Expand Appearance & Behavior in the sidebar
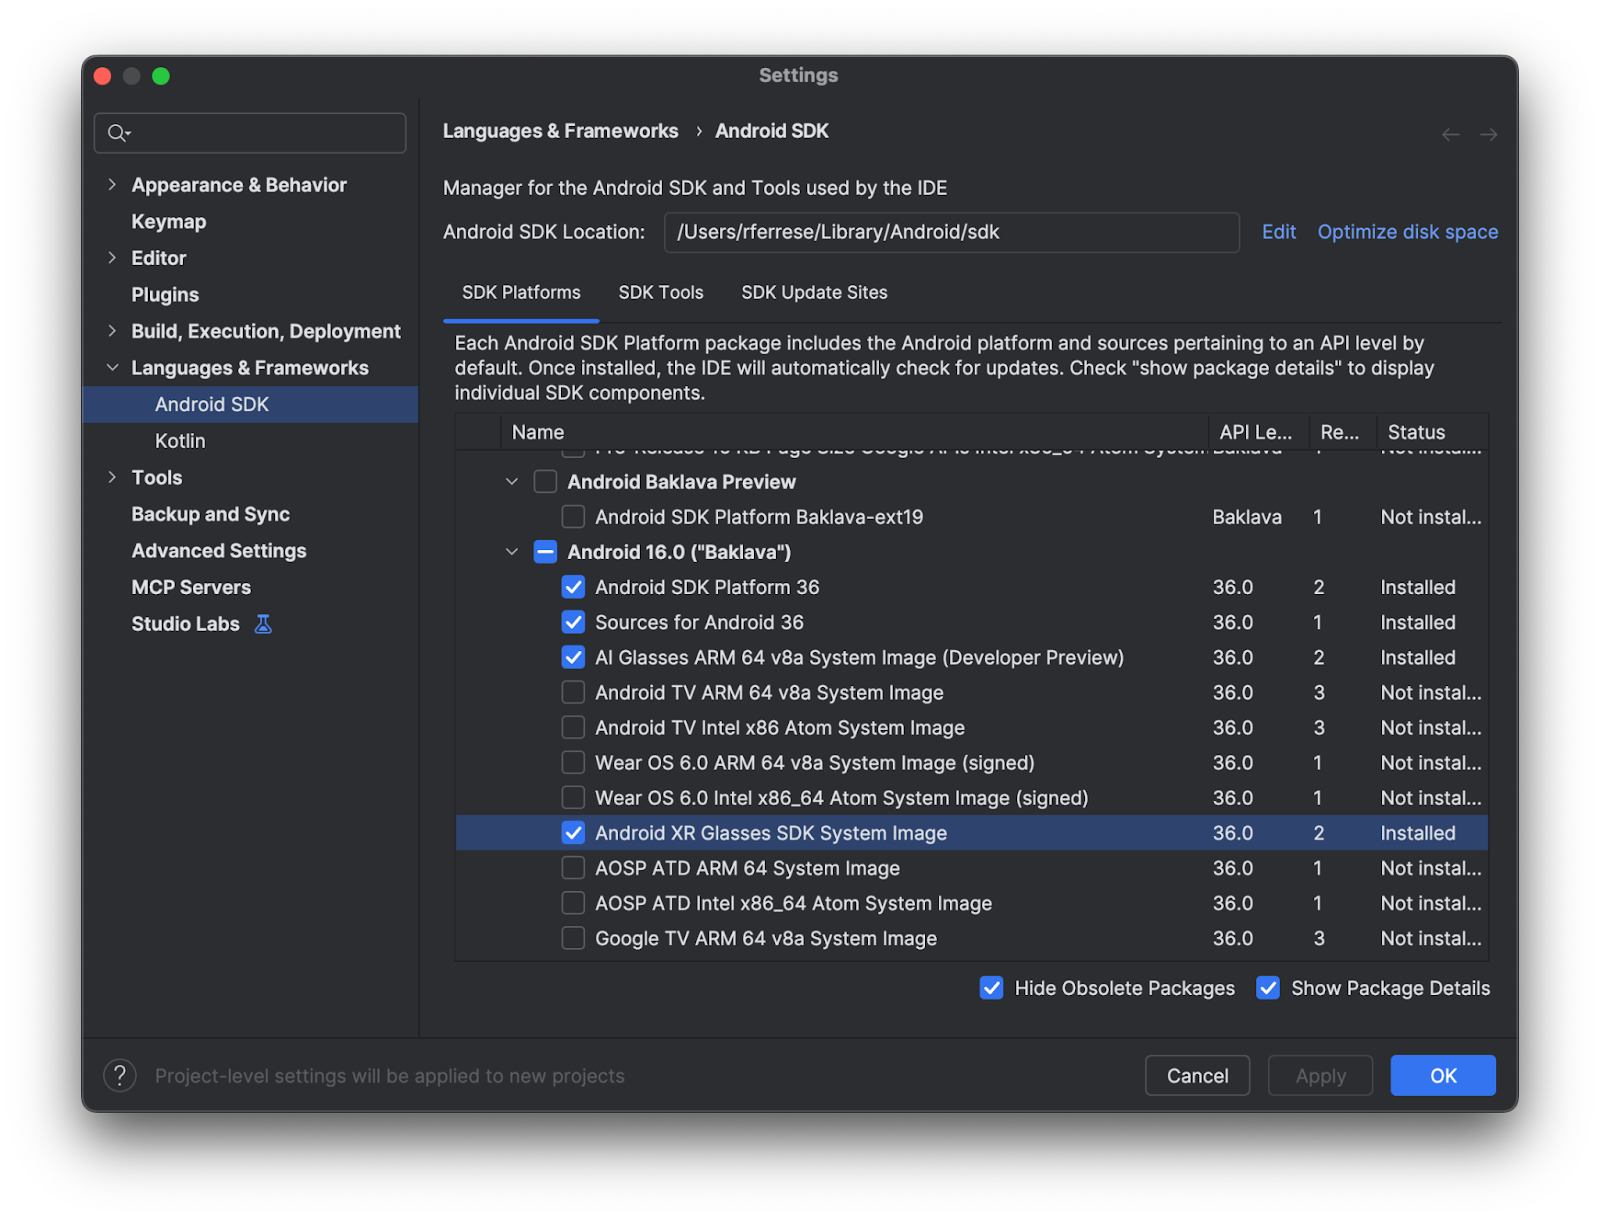1600x1220 pixels. click(x=112, y=184)
